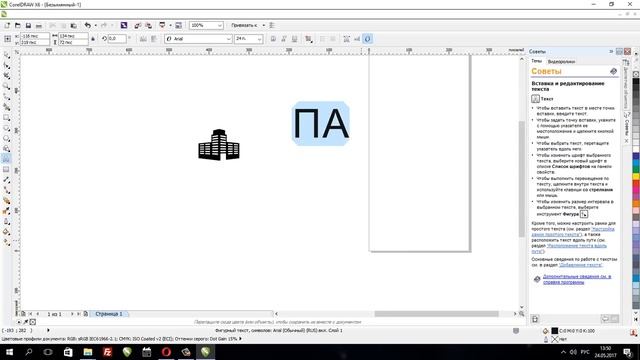
Task: Select the Zoom tool in the toolbox
Action: (x=7, y=86)
